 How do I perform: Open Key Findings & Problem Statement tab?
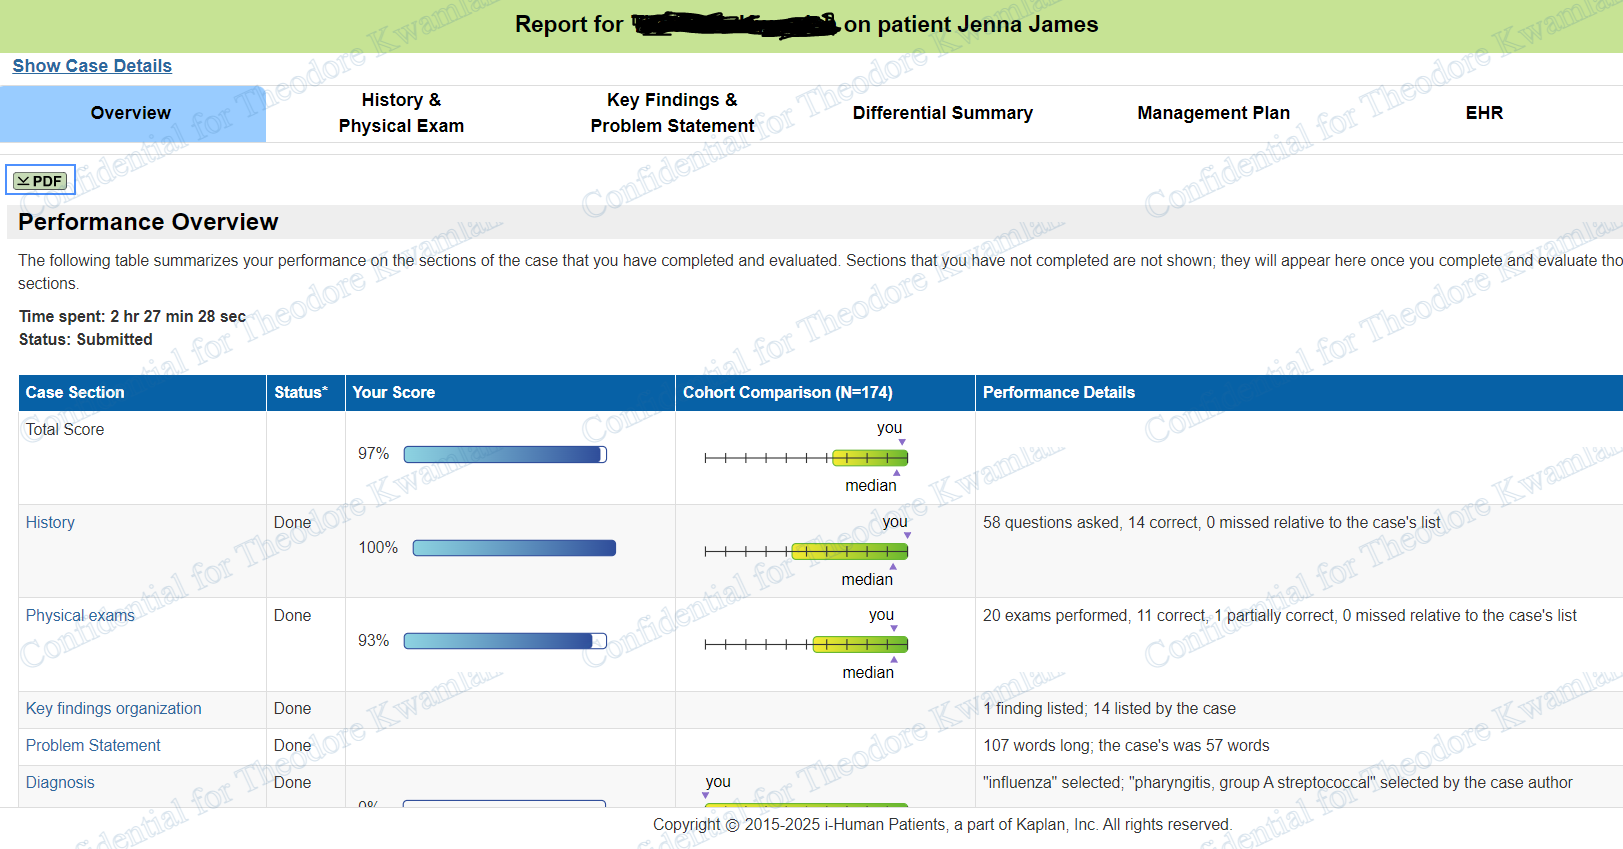click(x=672, y=113)
